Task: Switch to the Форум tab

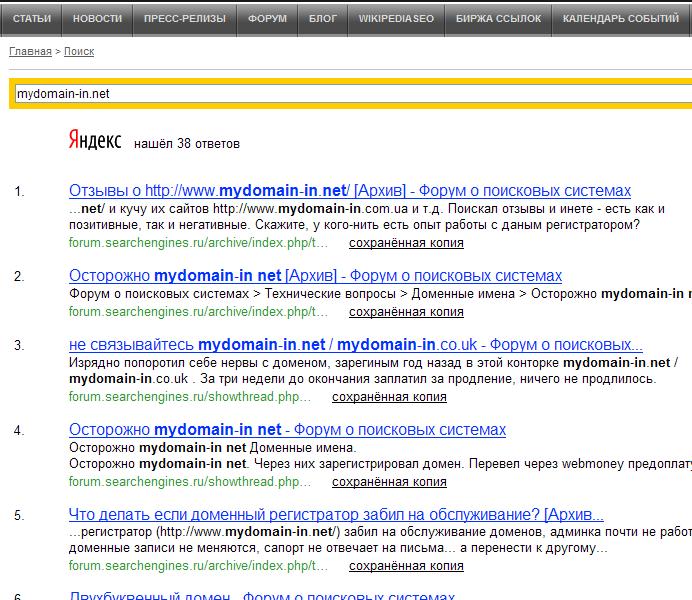Action: click(267, 19)
